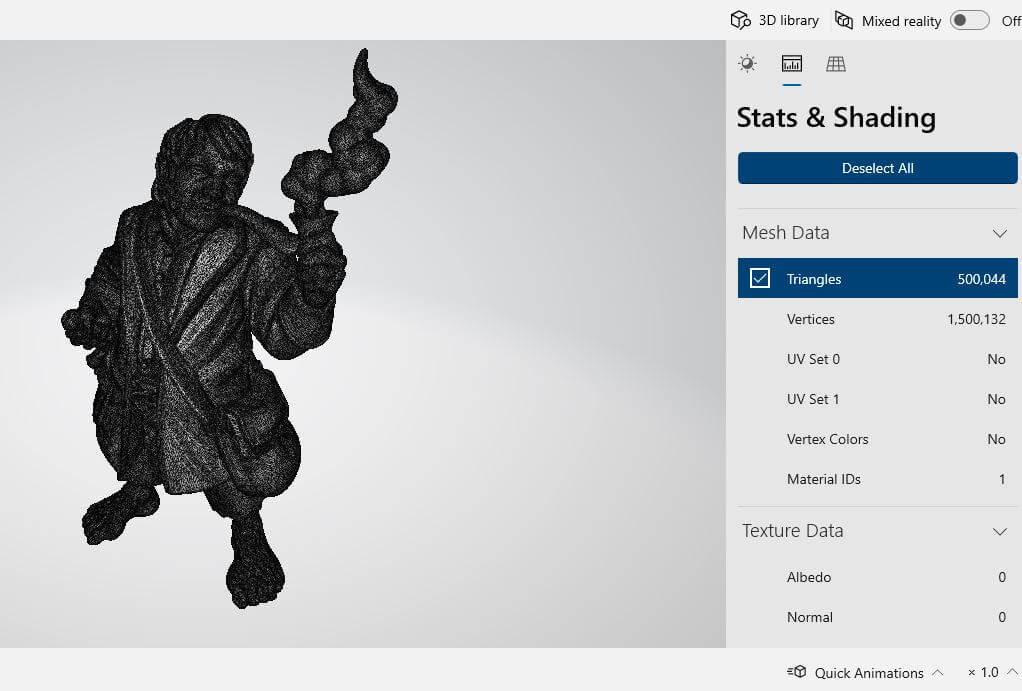Collapse the Mesh Data section
1022x691 pixels.
[x=999, y=233]
